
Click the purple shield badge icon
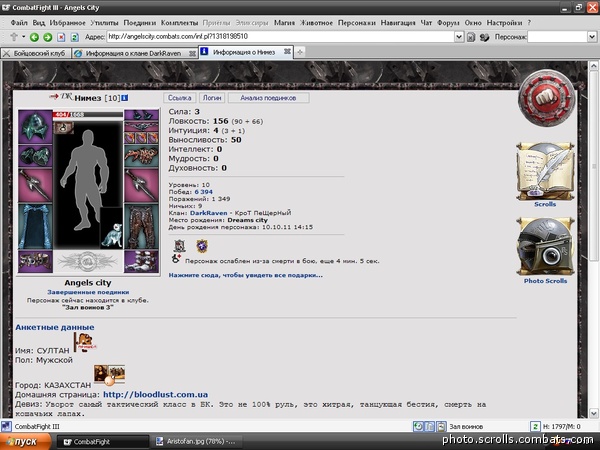click(202, 246)
